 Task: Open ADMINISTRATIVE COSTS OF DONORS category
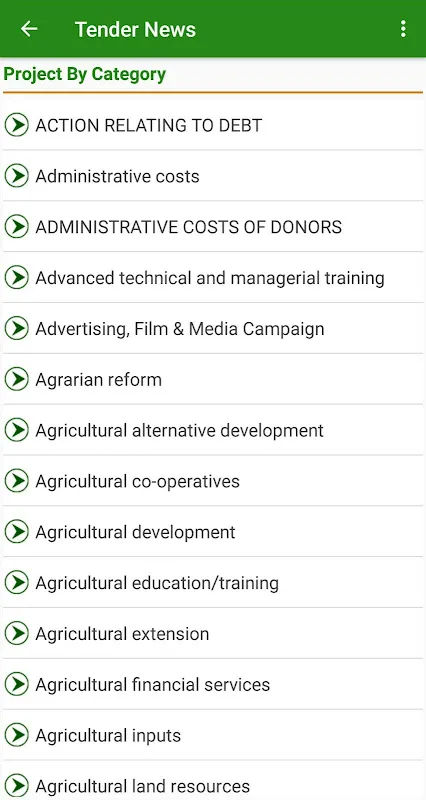pyautogui.click(x=213, y=227)
